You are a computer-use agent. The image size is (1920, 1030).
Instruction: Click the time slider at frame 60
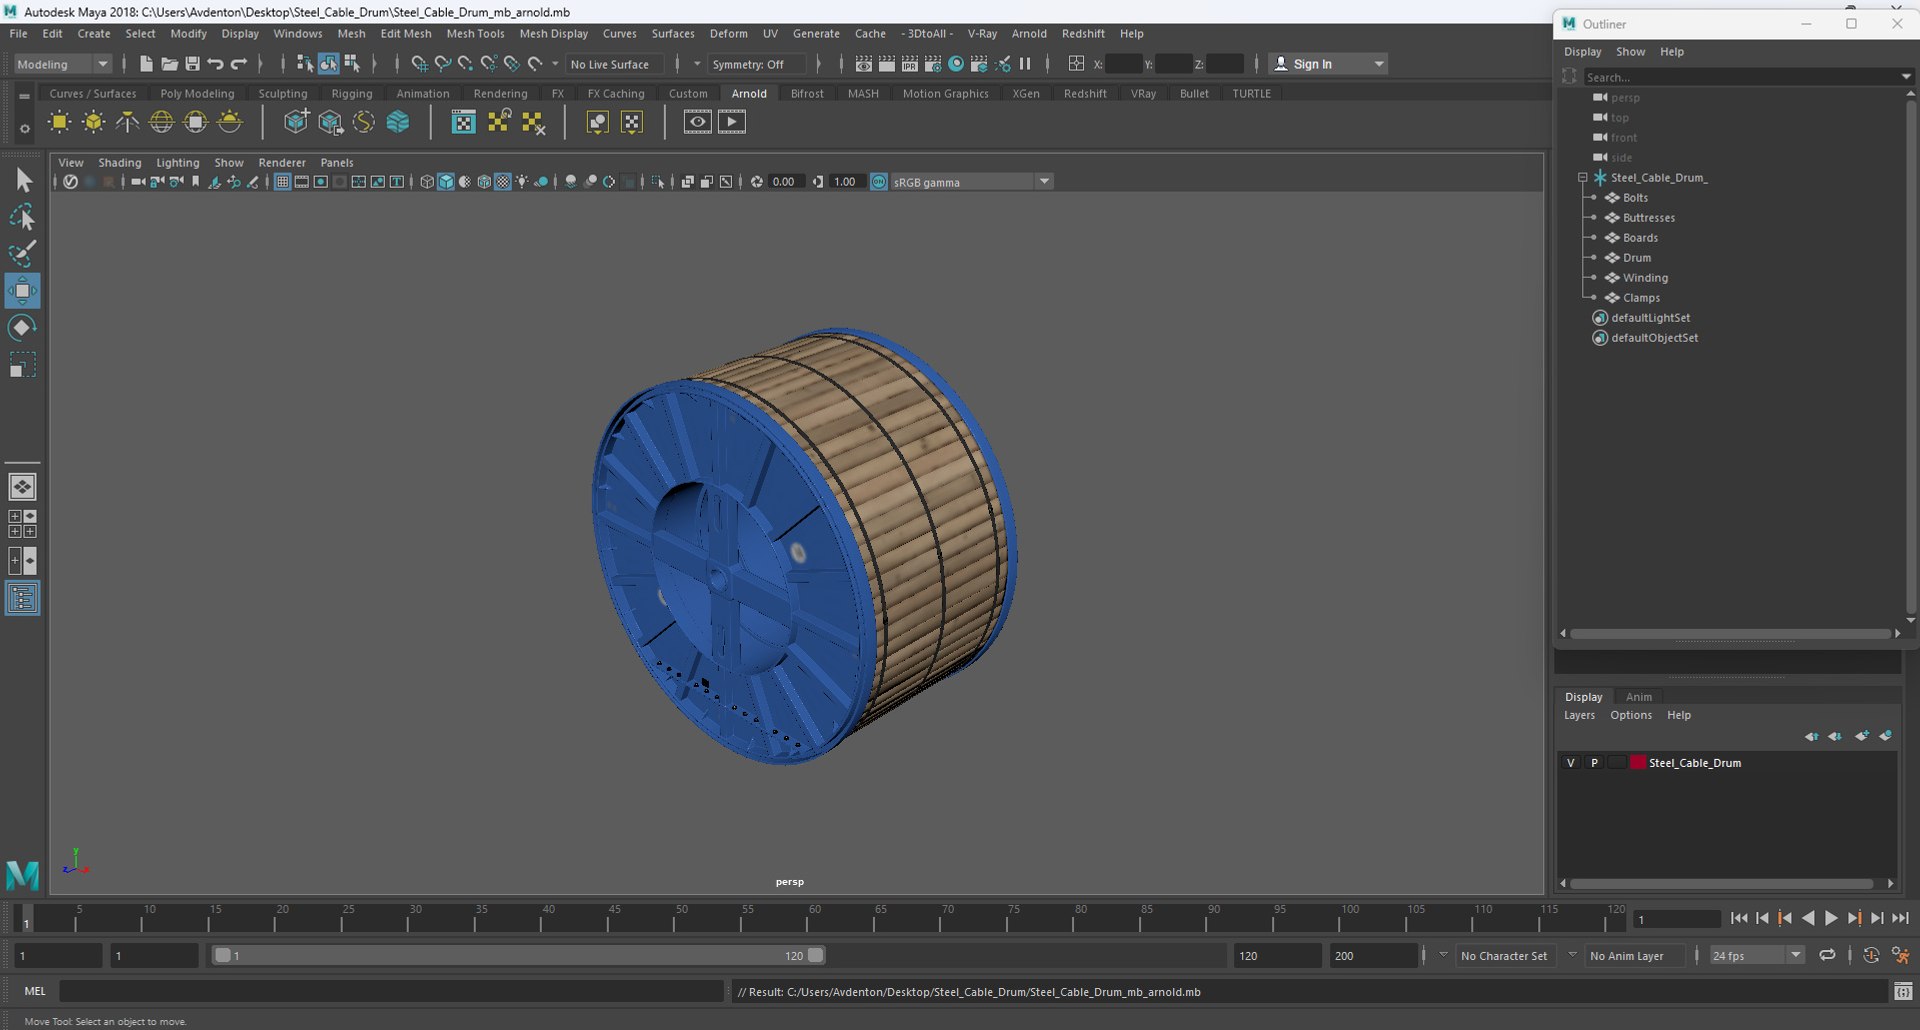click(814, 918)
